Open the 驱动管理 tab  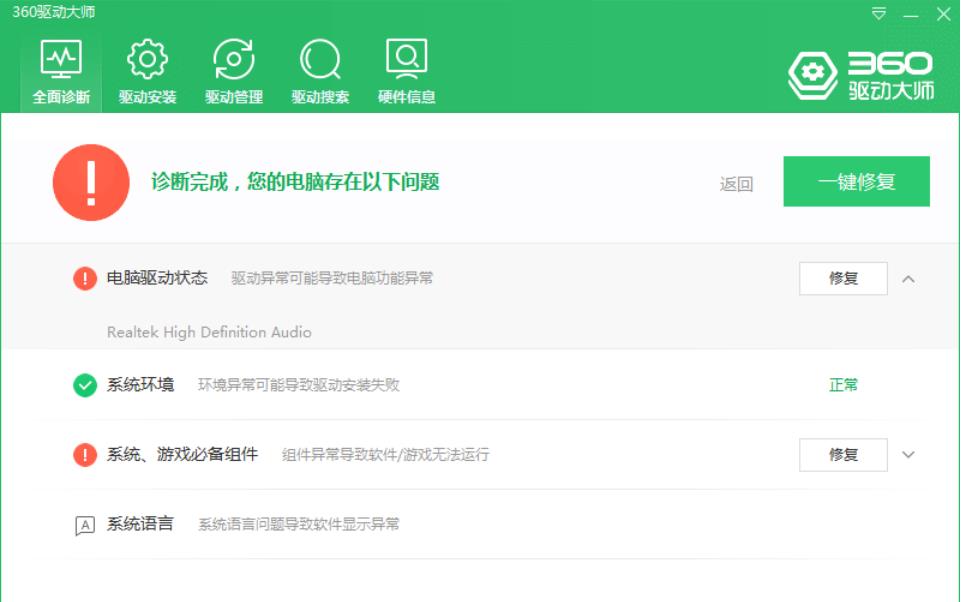pos(234,71)
